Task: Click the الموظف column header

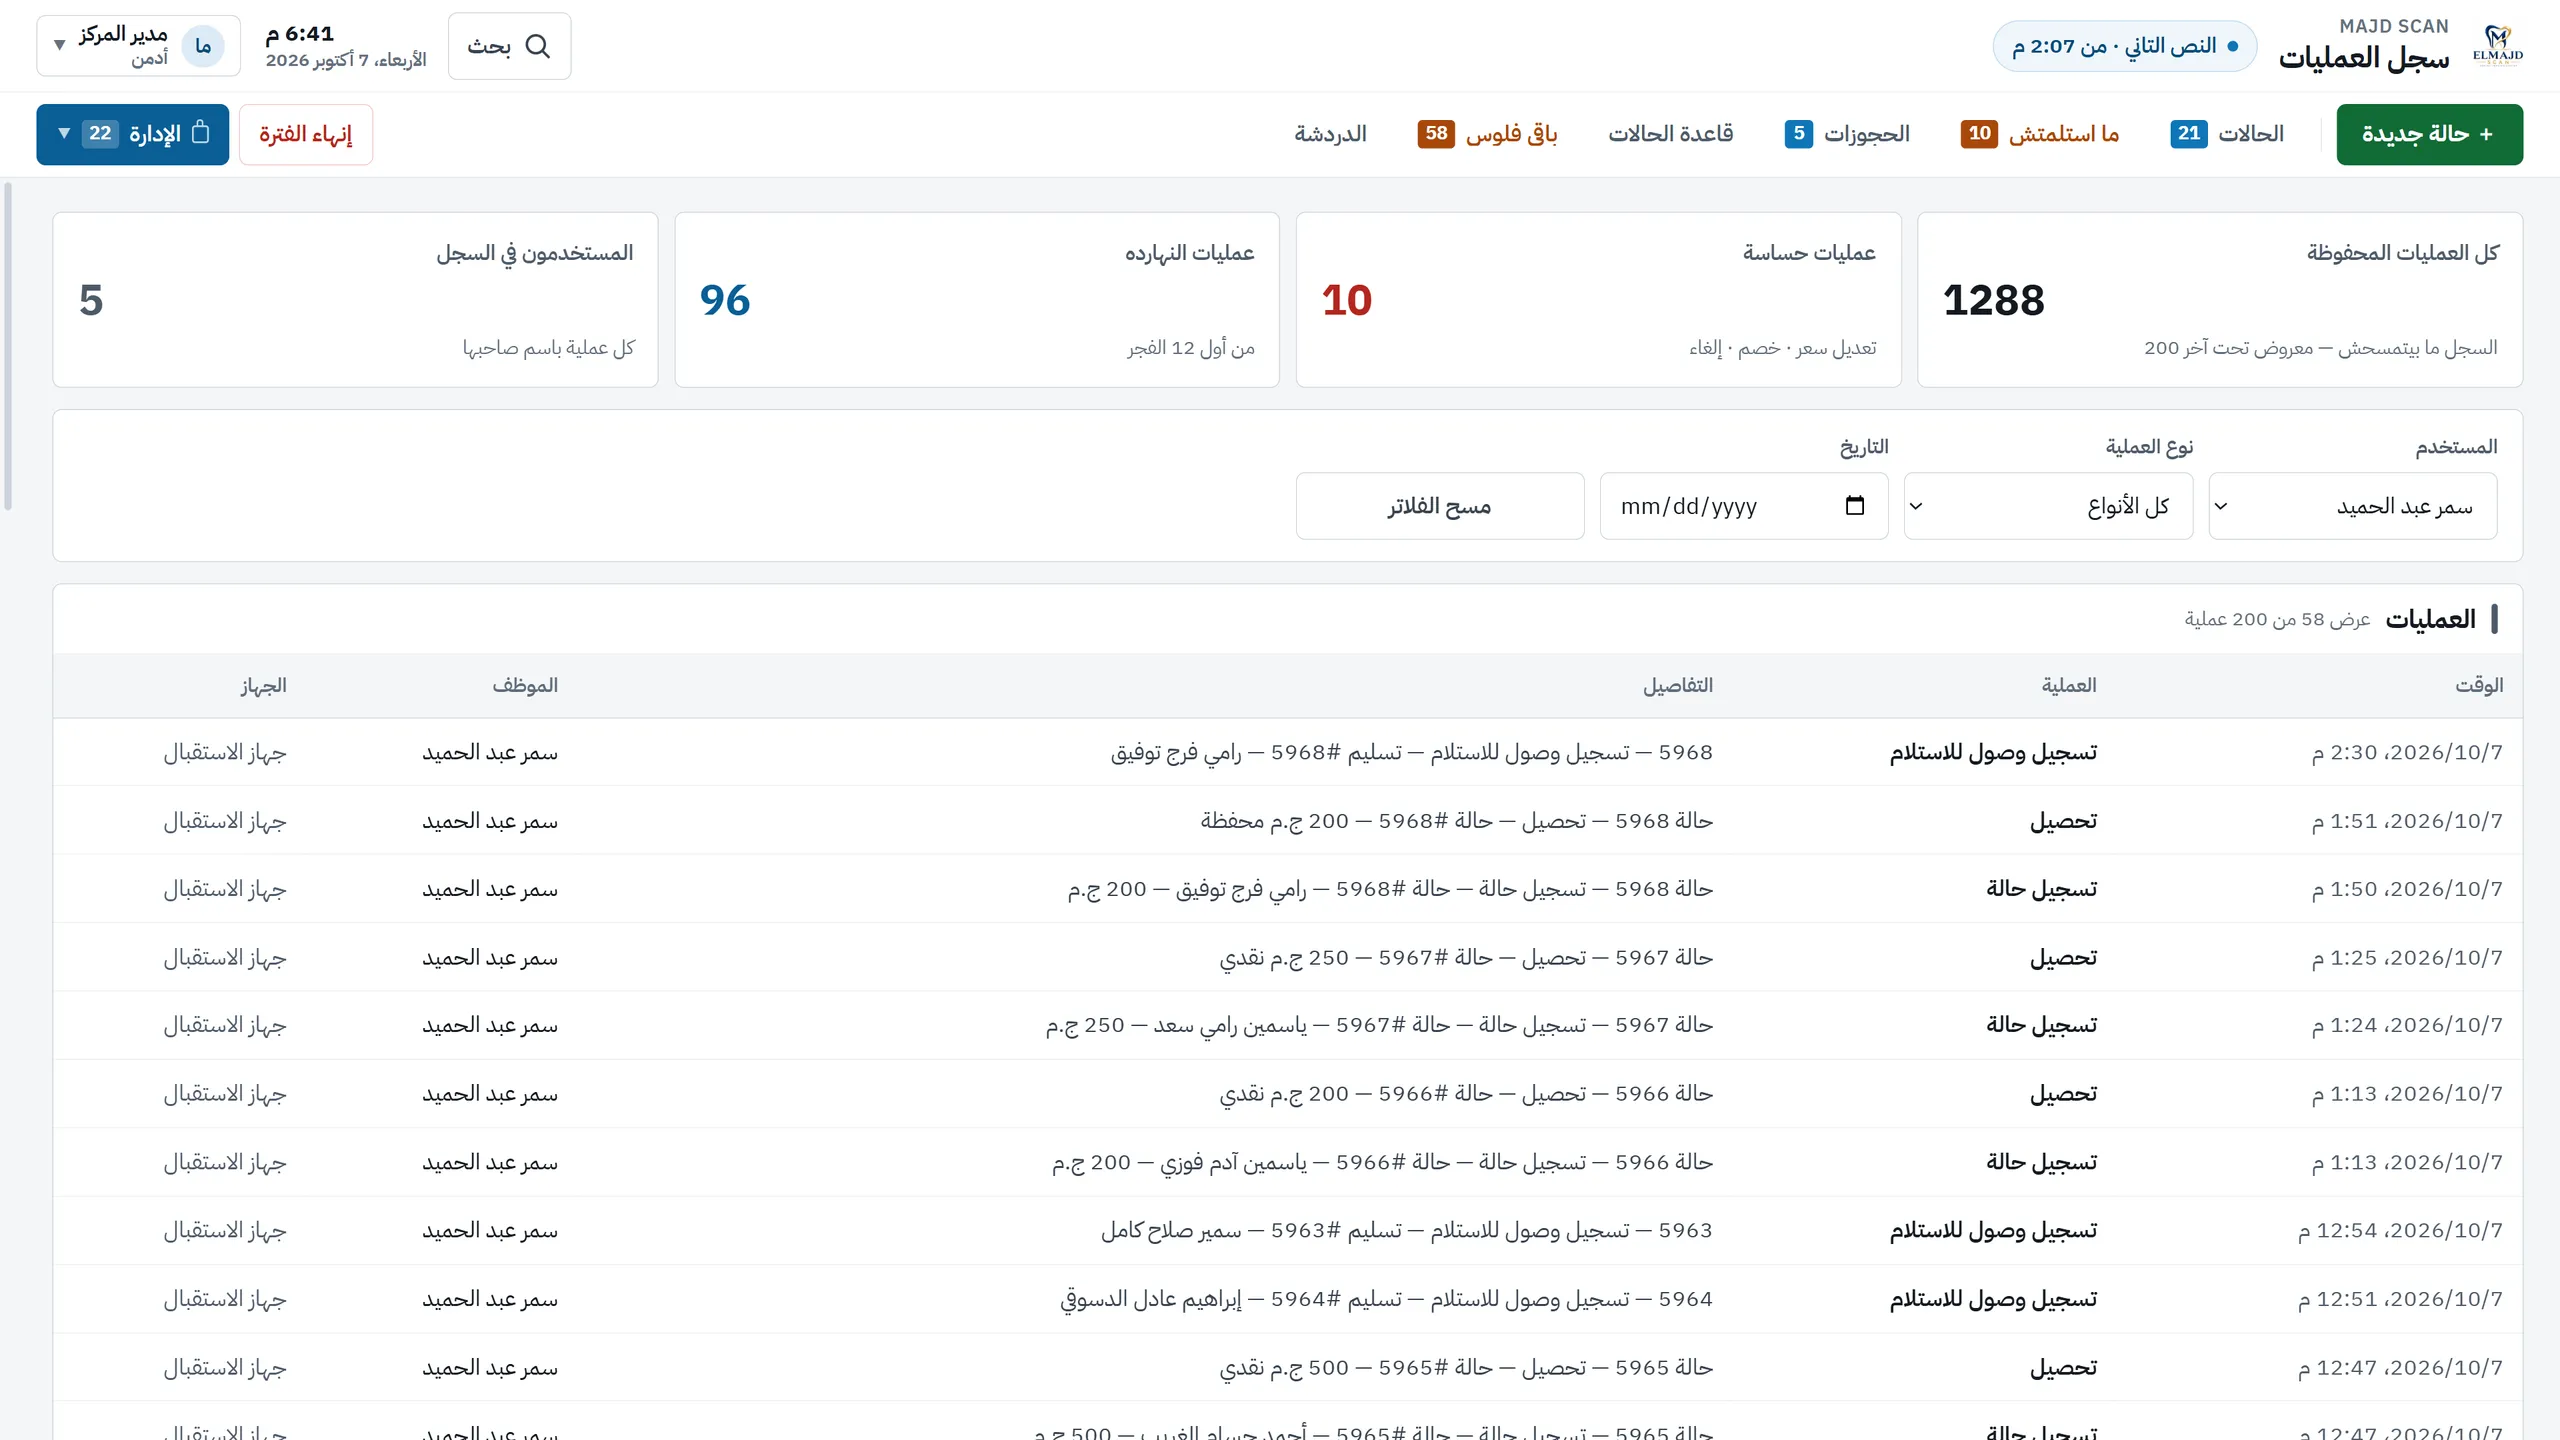Action: (x=525, y=685)
